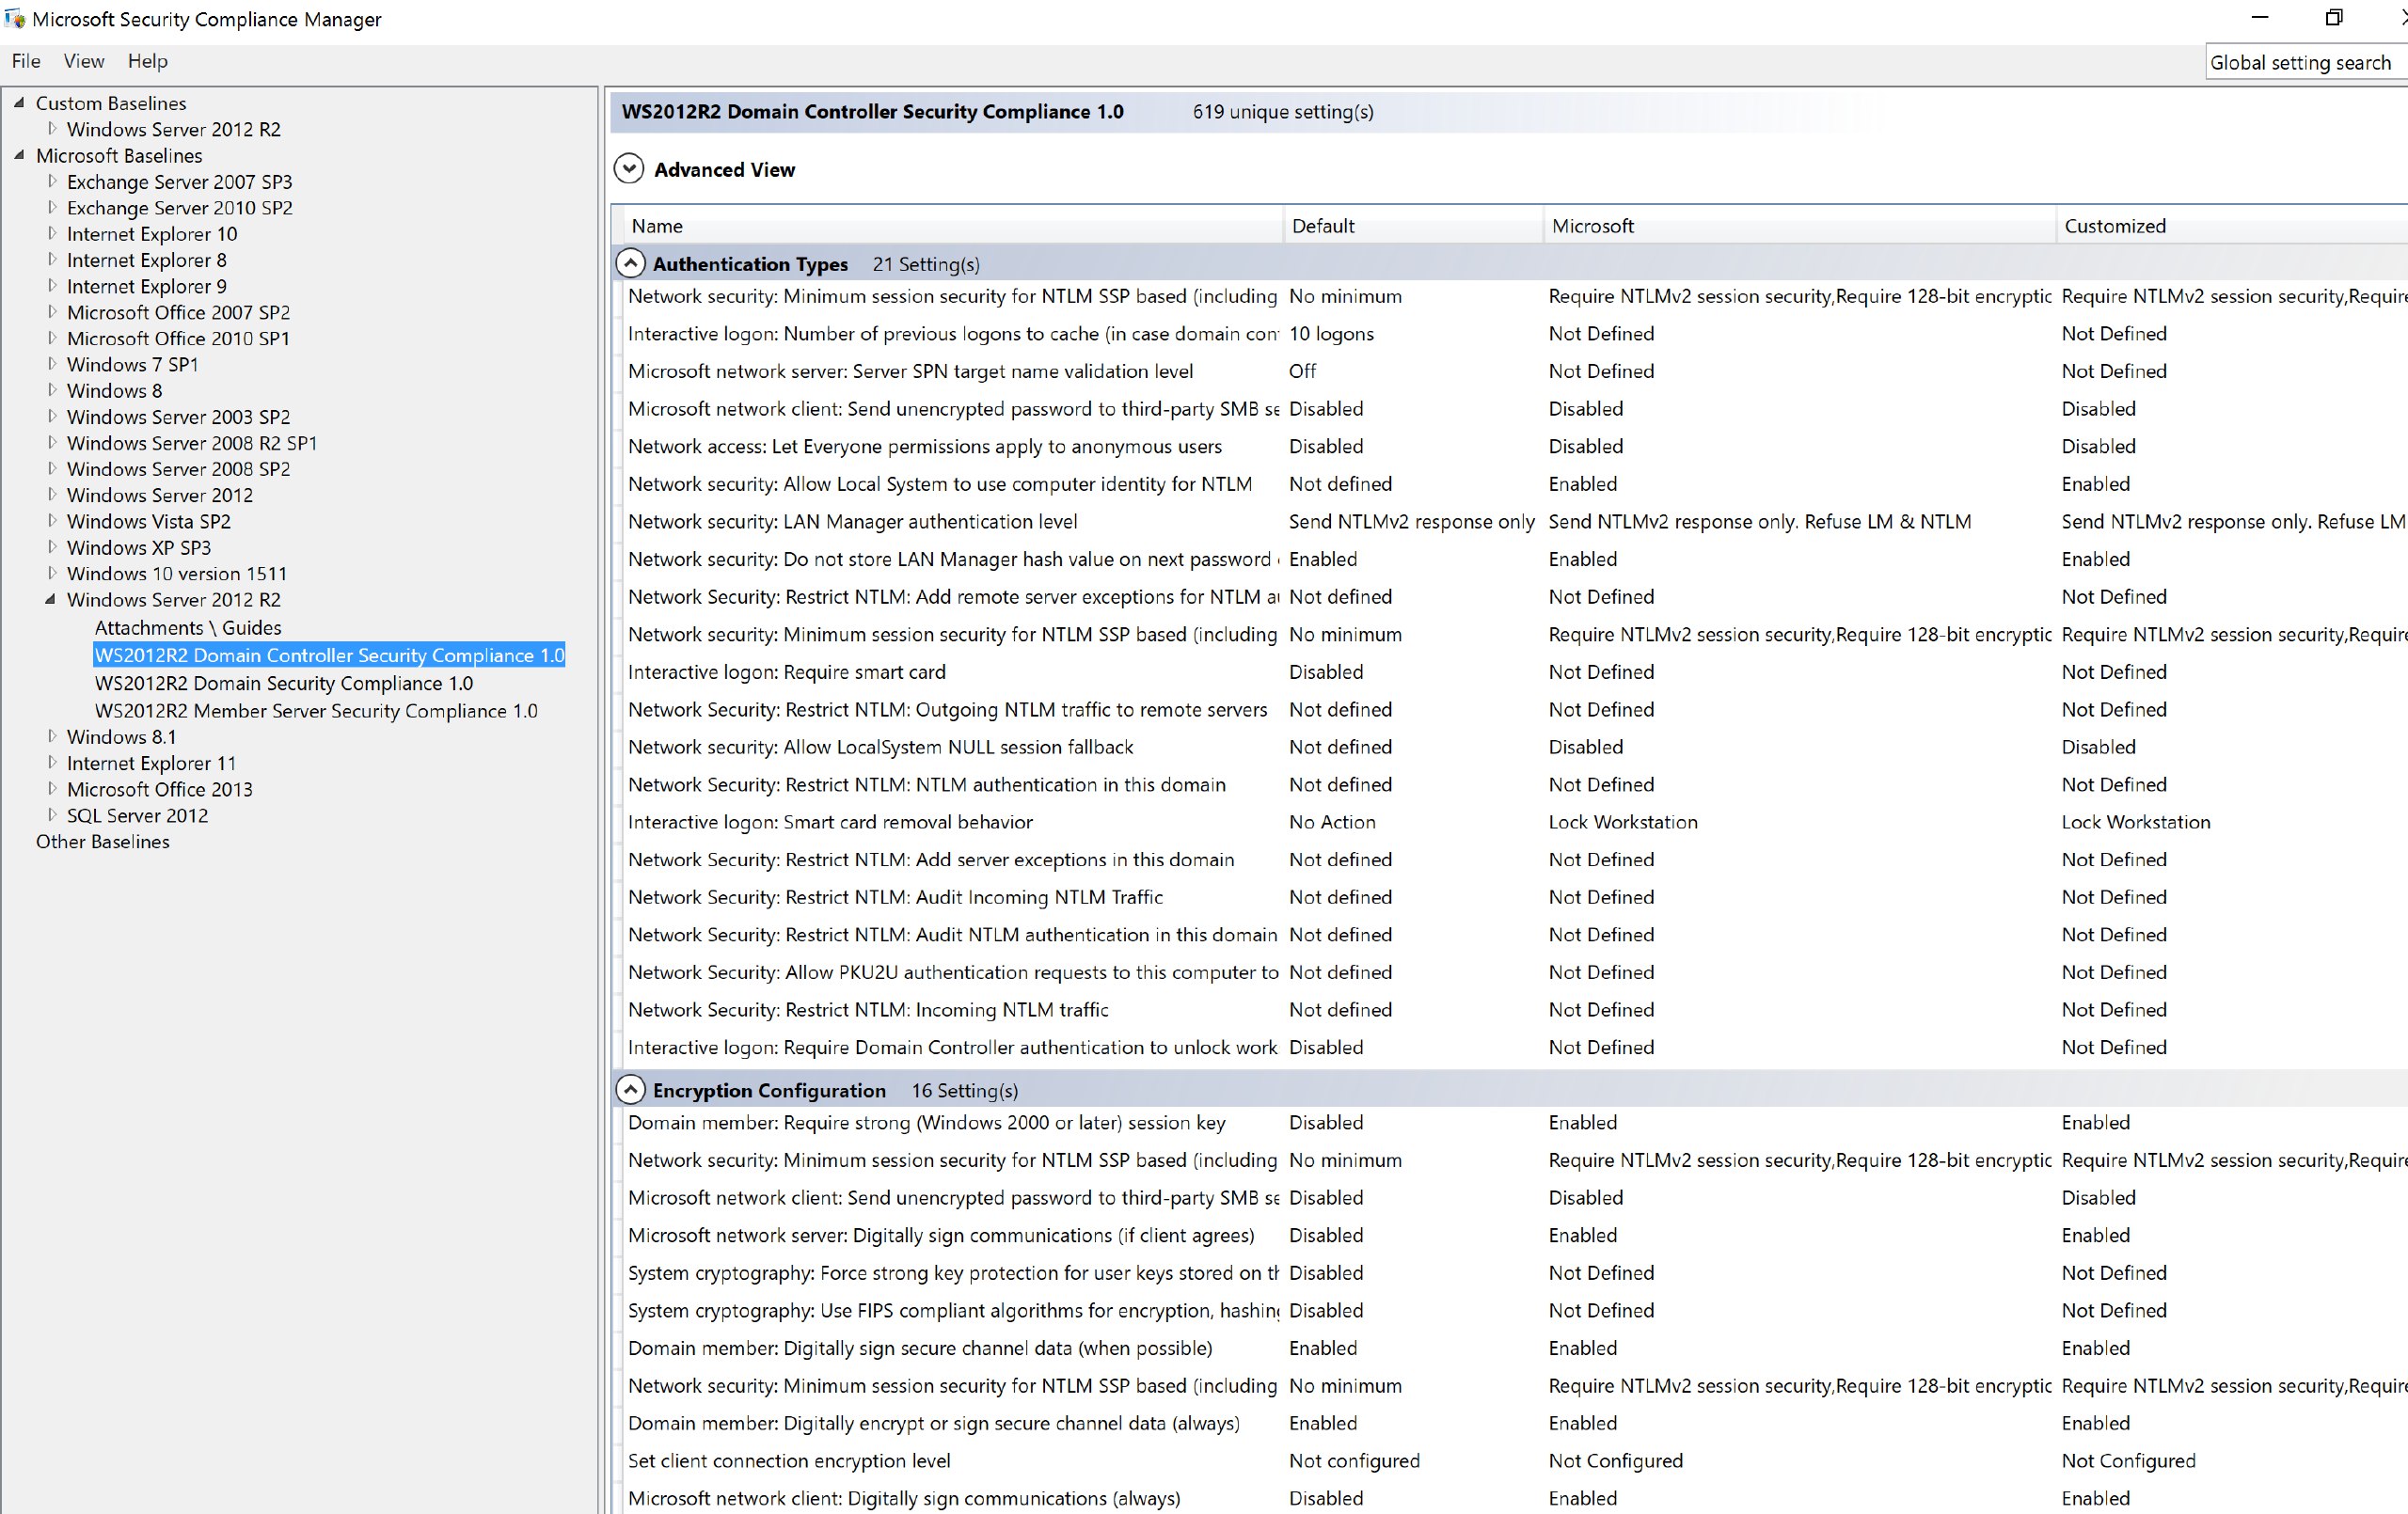
Task: Select WS2012R2 Domain Security Compliance 1.0
Action: coord(284,683)
